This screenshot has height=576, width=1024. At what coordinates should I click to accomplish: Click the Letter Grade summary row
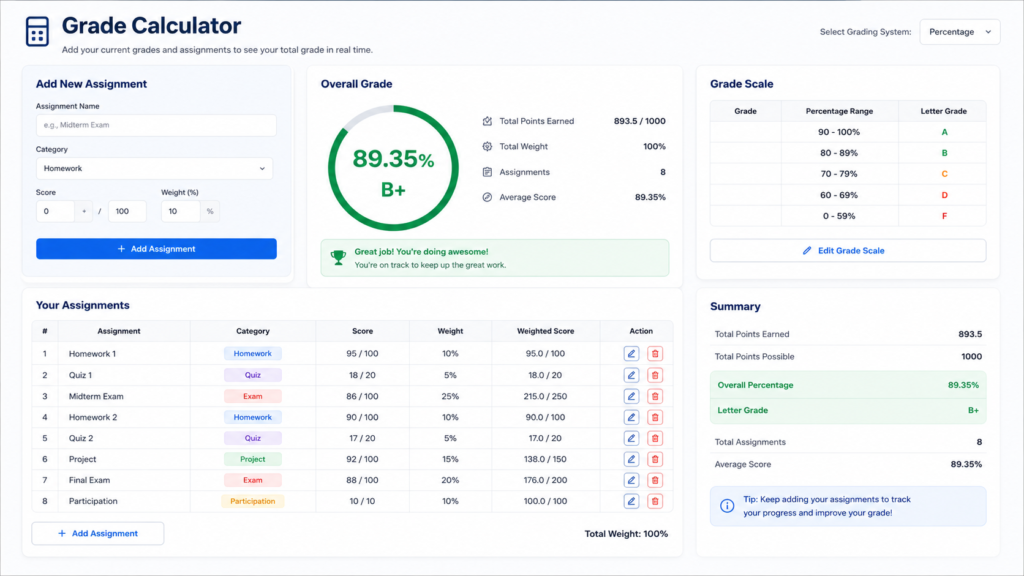848,411
